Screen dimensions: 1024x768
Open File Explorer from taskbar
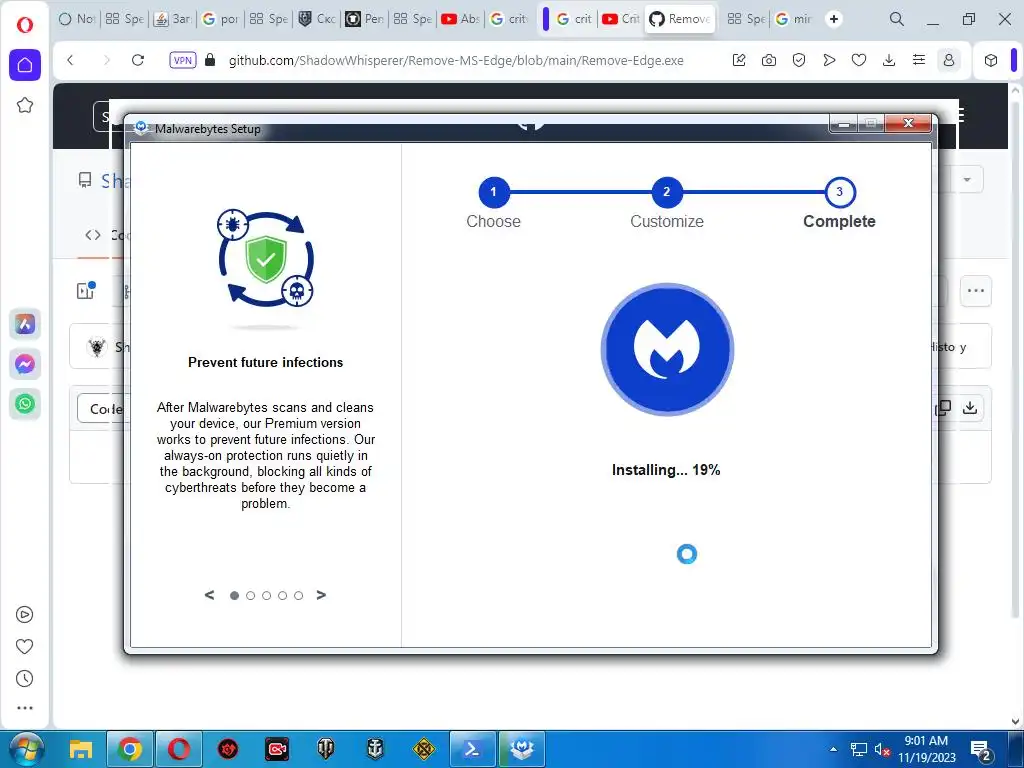(81, 749)
